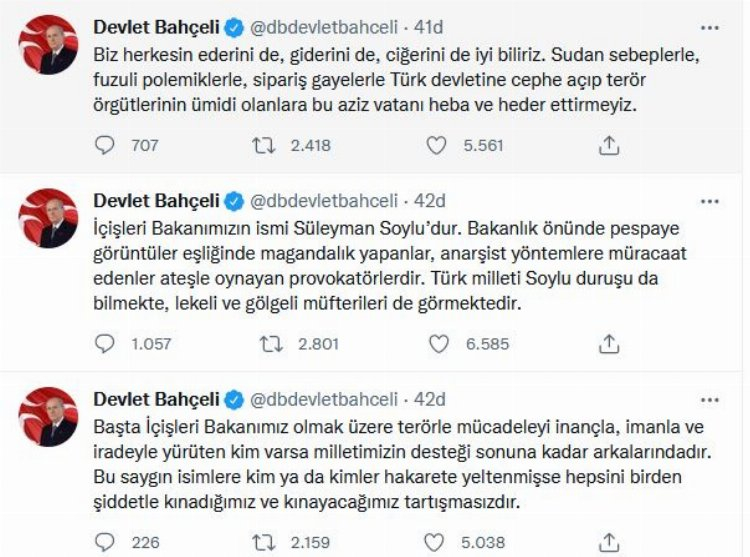The height and width of the screenshot is (557, 750).
Task: Share the Süleyman Soylu tweet
Action: [x=608, y=344]
